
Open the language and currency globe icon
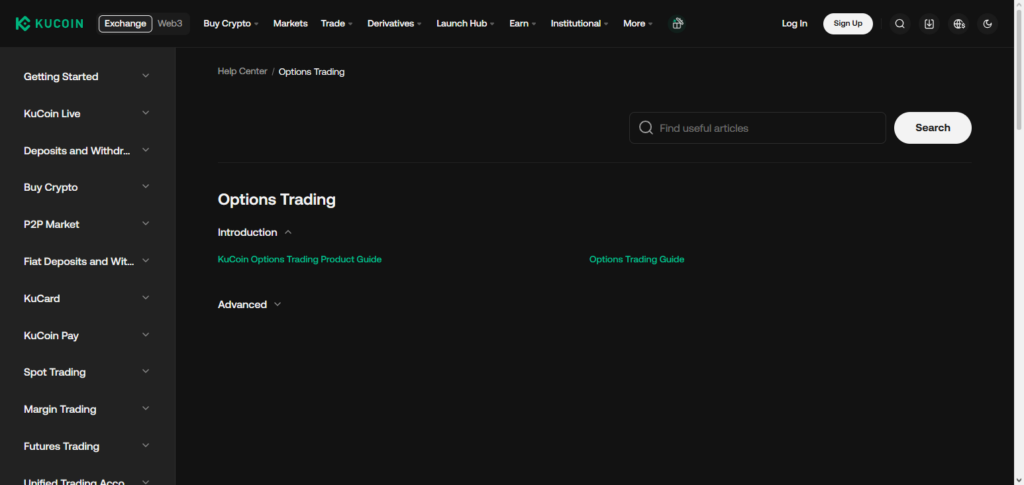click(959, 23)
